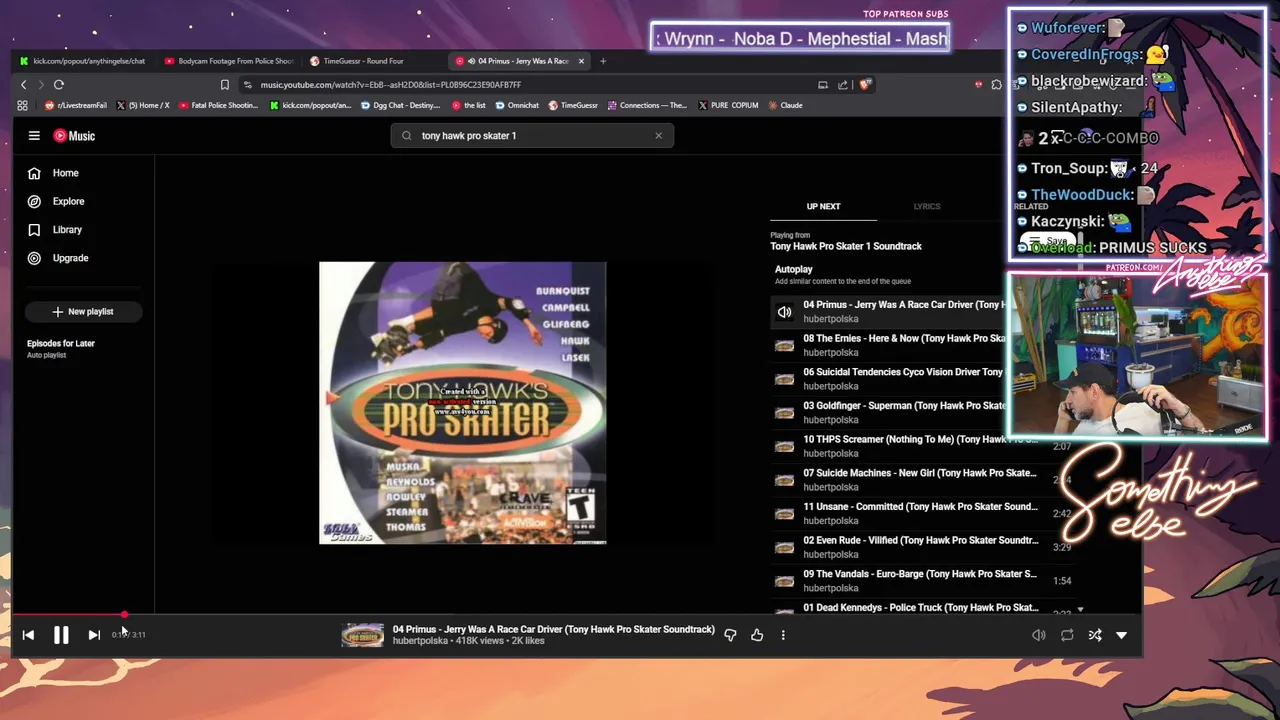Switch to the UP NEXT tab
Viewport: 1280px width, 720px height.
tap(823, 206)
